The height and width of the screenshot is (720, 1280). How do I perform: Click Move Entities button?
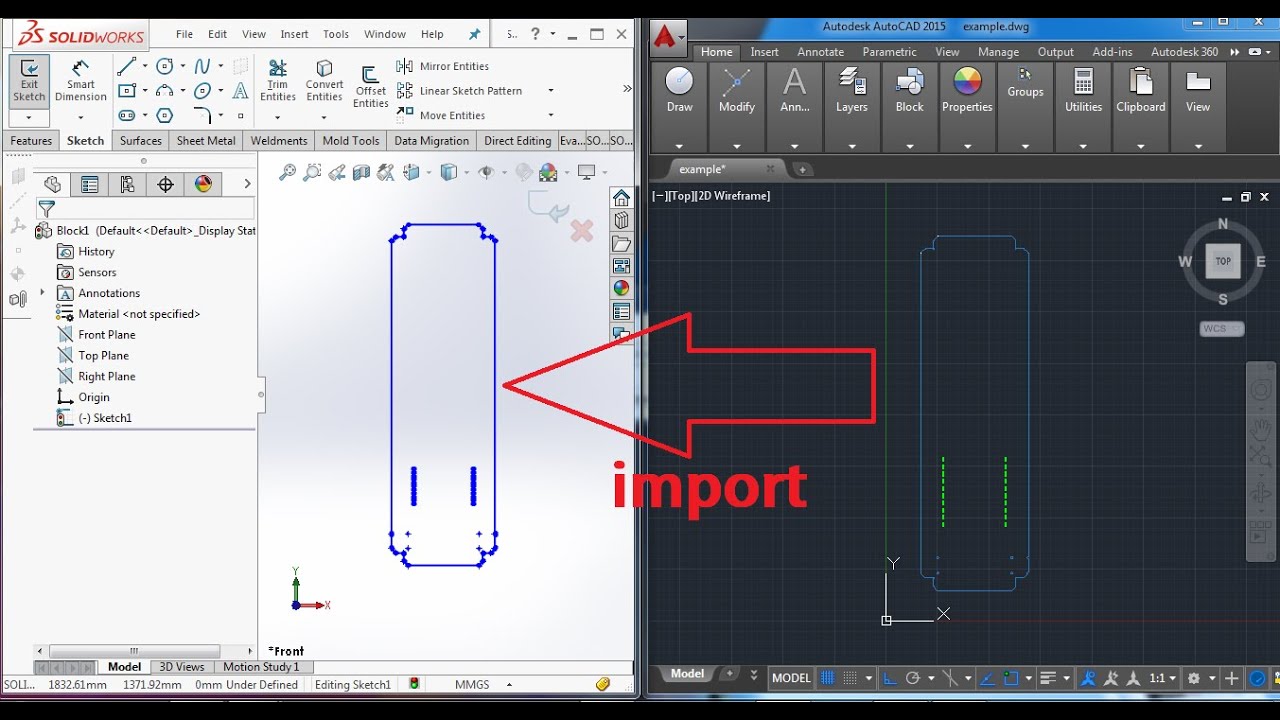click(441, 115)
